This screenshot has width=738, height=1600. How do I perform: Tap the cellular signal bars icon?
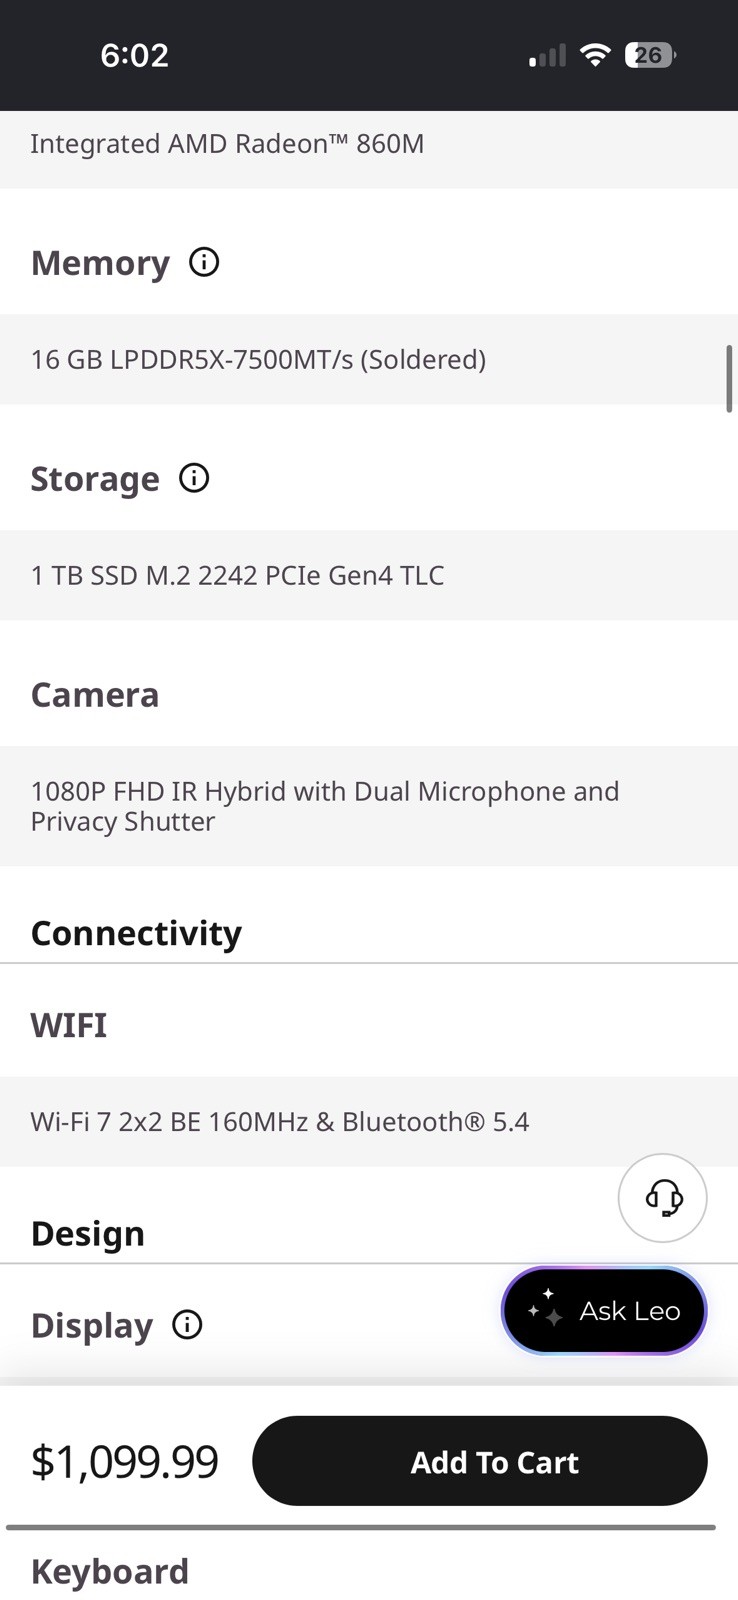pos(547,56)
